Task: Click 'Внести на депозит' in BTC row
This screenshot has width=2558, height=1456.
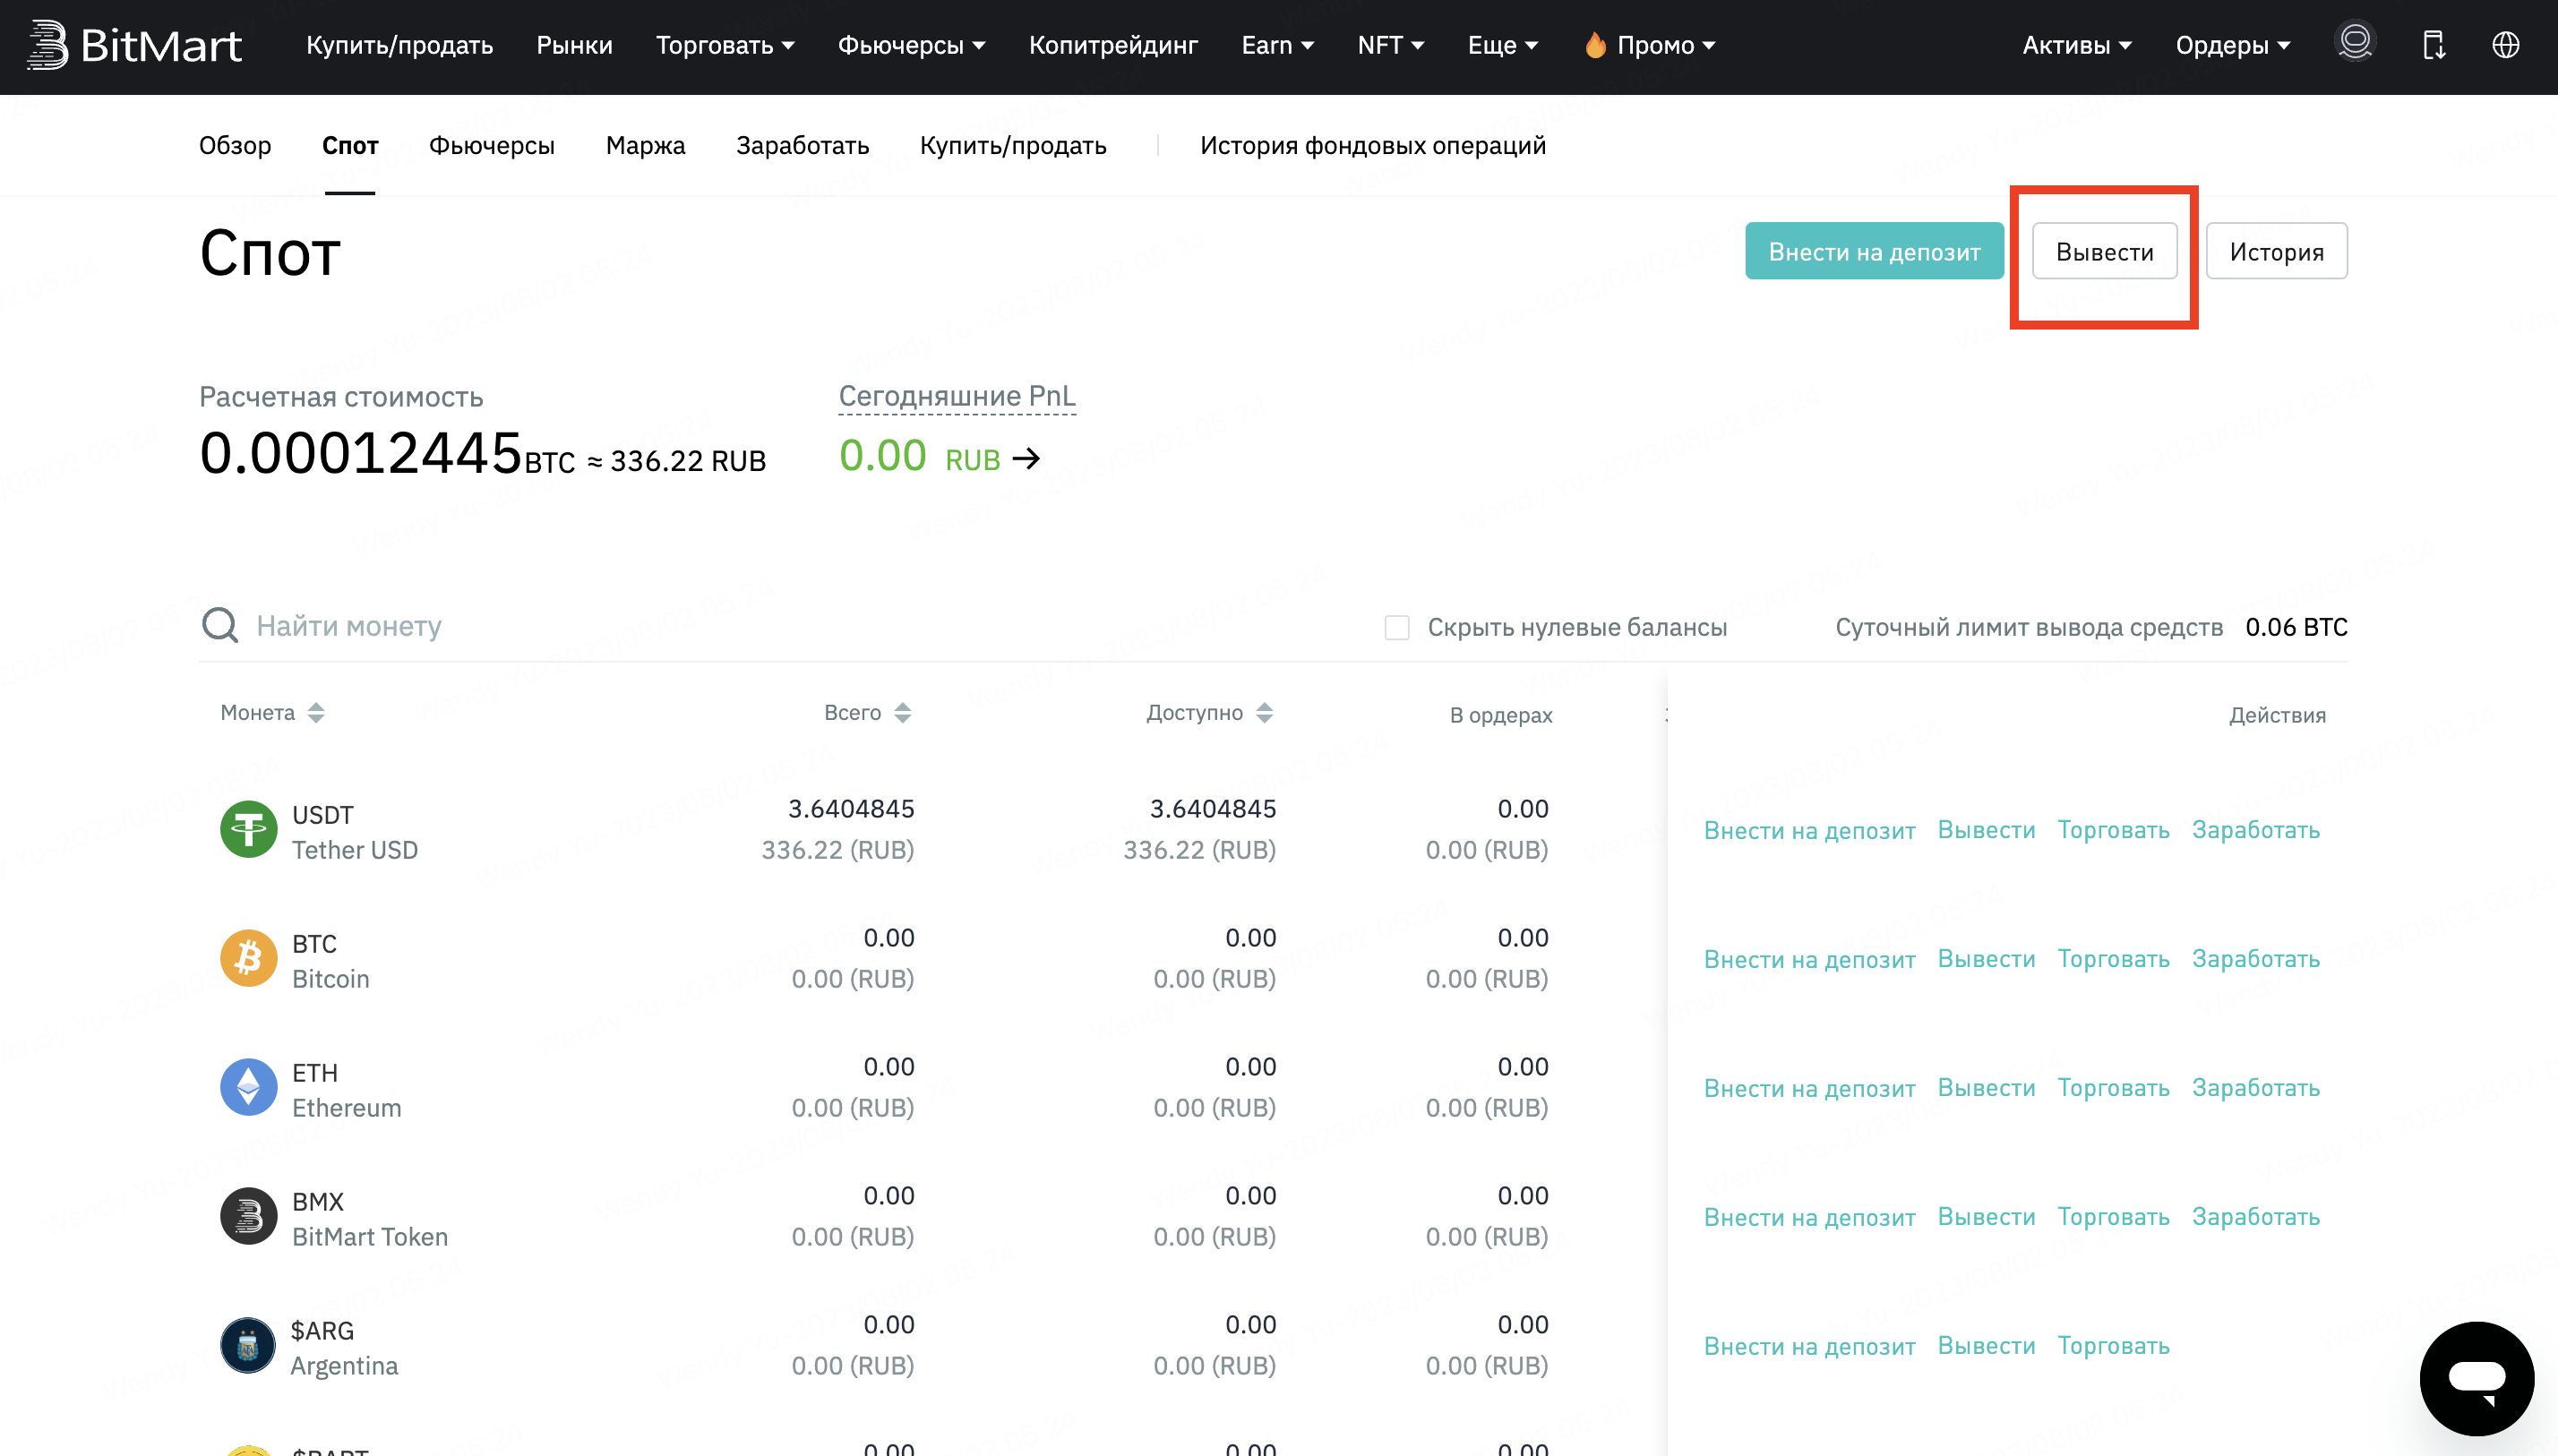Action: click(1810, 959)
